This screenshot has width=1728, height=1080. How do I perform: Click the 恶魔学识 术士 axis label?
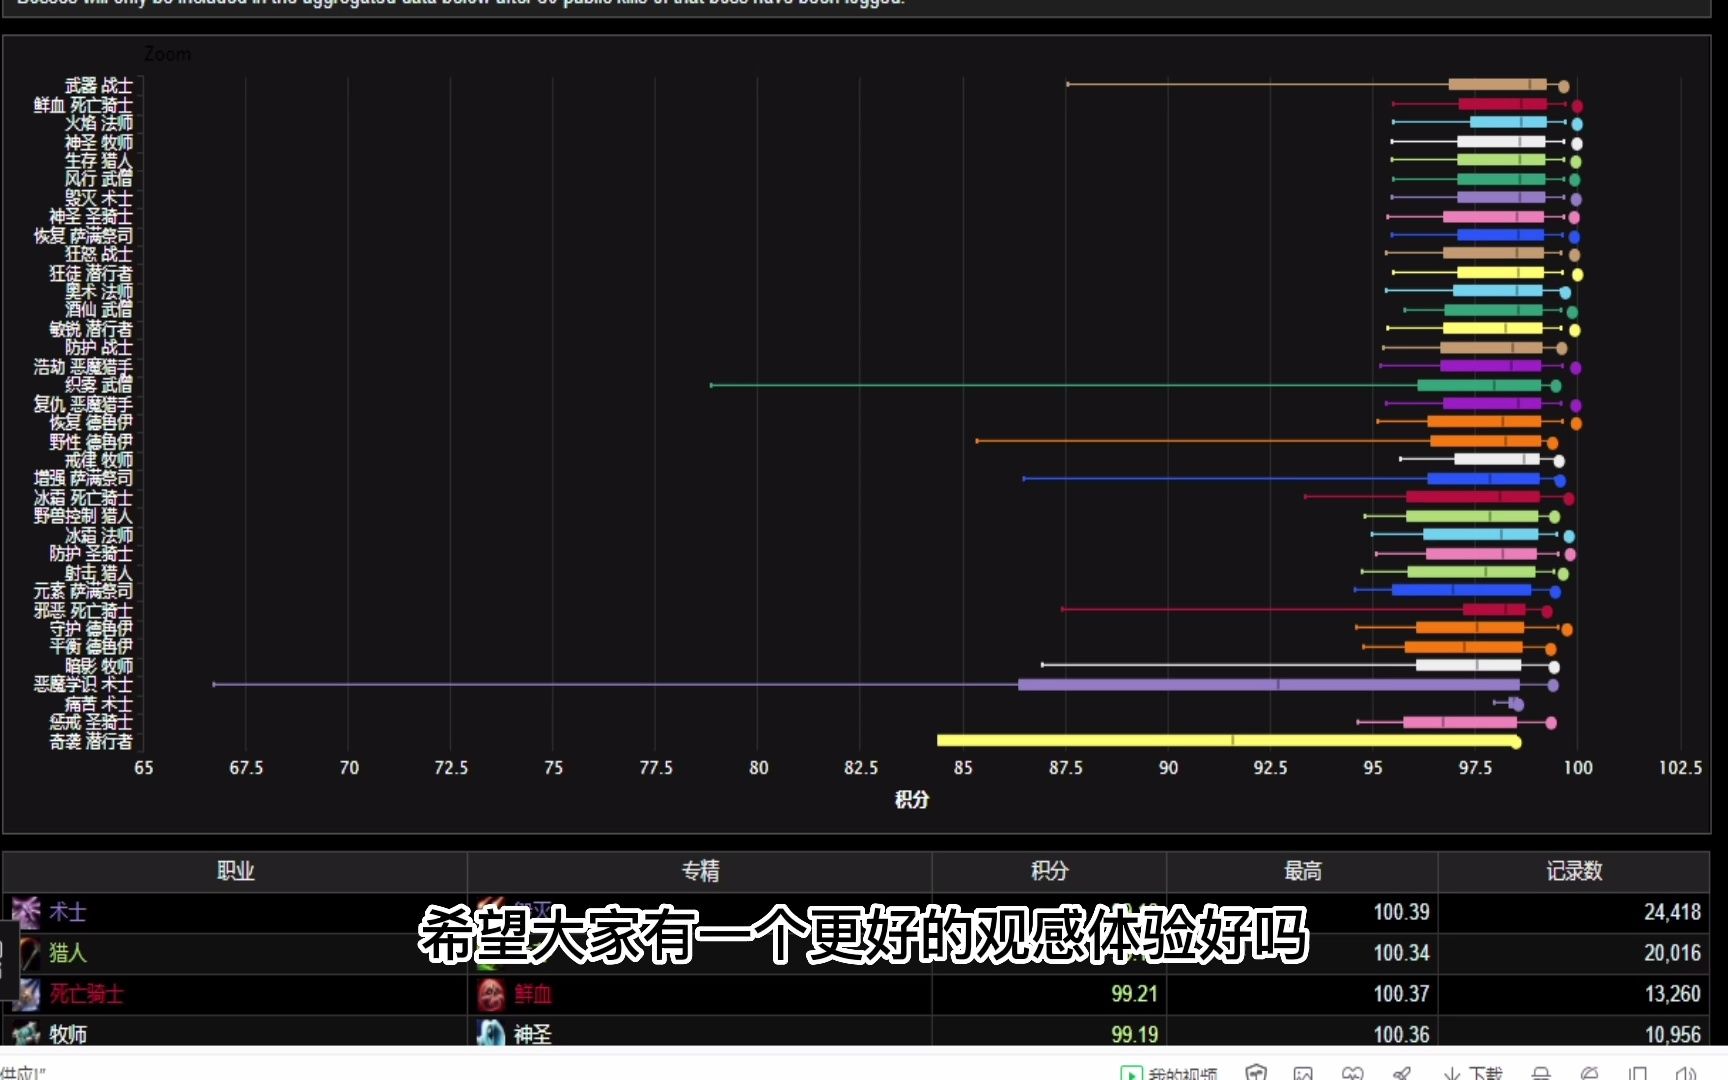point(80,685)
